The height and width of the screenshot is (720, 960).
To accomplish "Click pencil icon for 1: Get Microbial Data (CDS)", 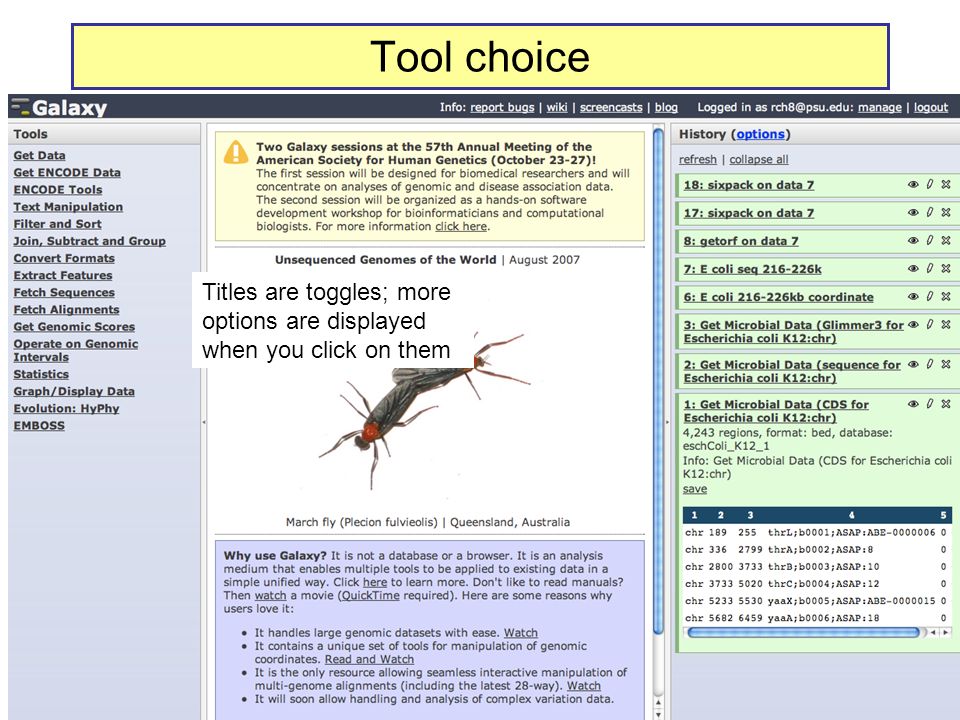I will [930, 404].
